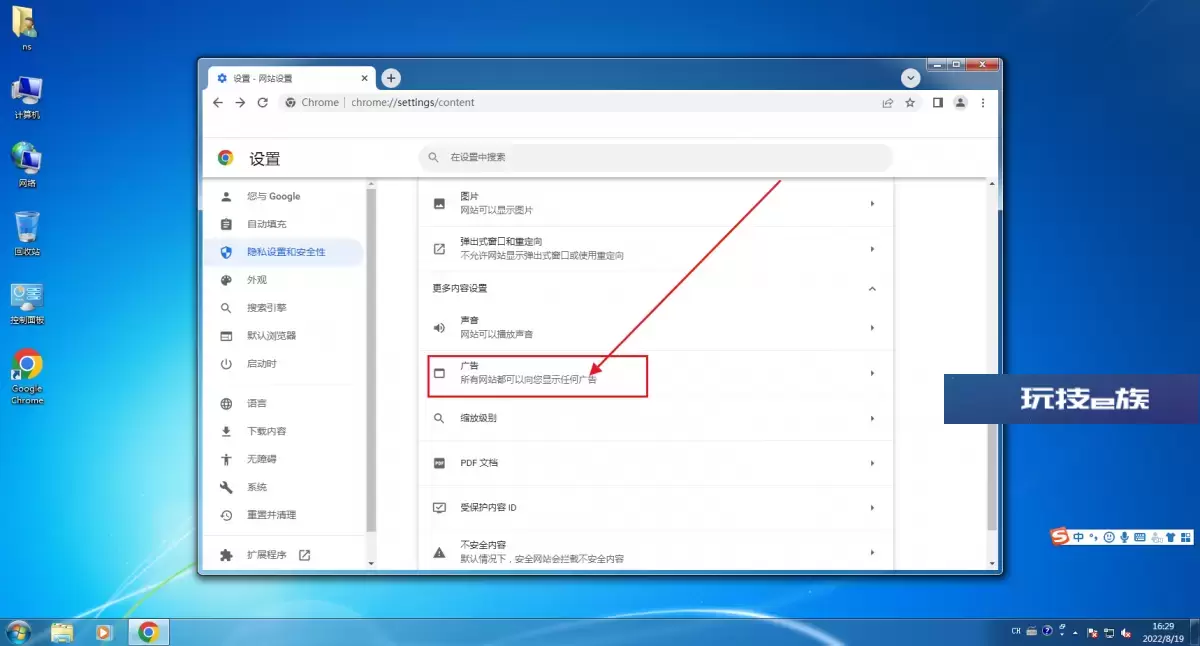This screenshot has height=646, width=1200.
Task: Reload the page with the refresh icon
Action: click(263, 102)
